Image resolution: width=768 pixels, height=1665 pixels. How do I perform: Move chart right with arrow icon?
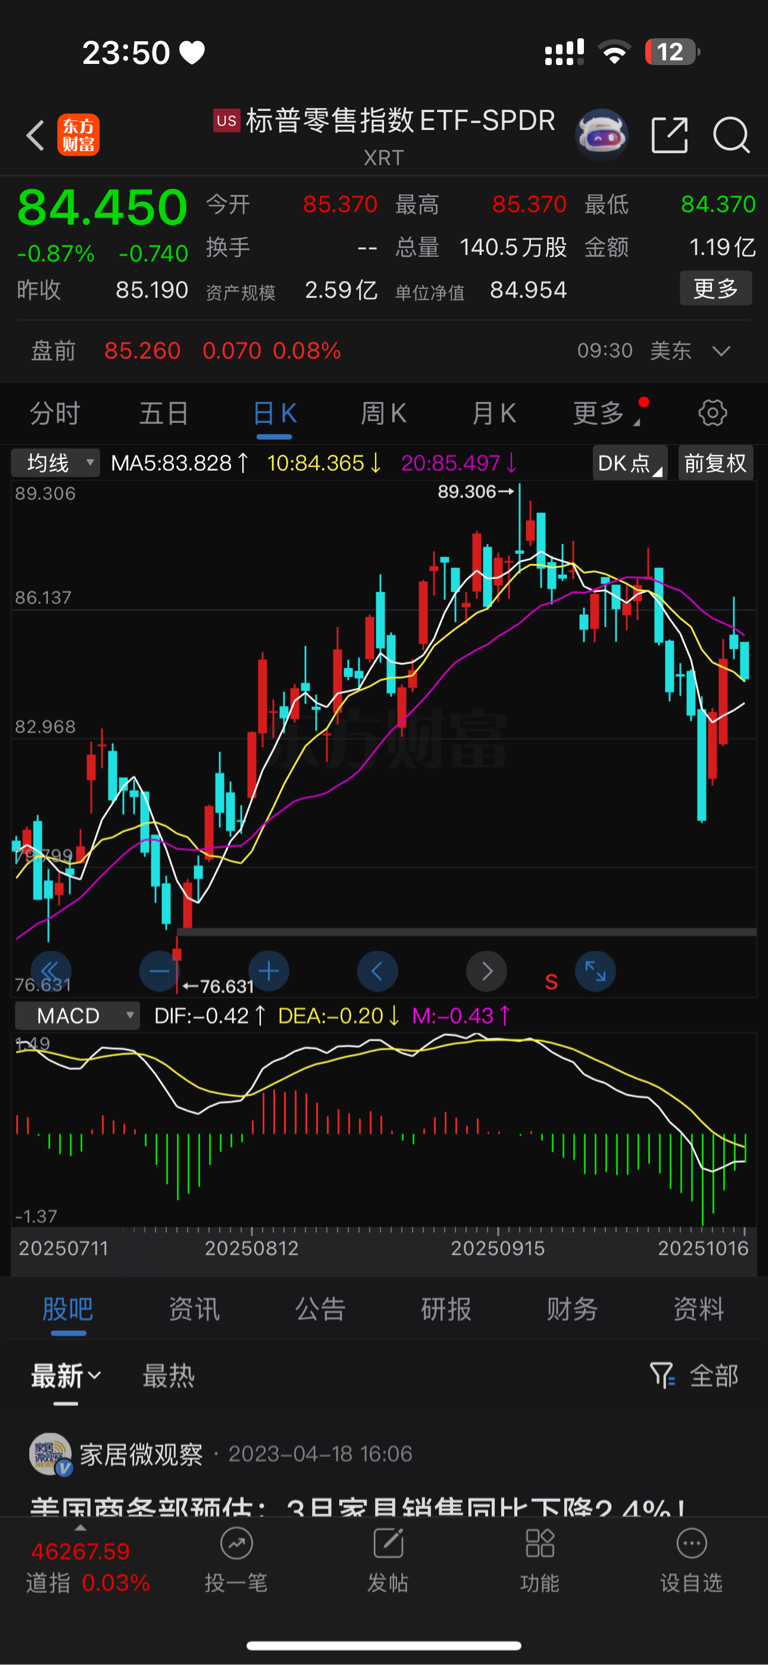click(x=486, y=970)
